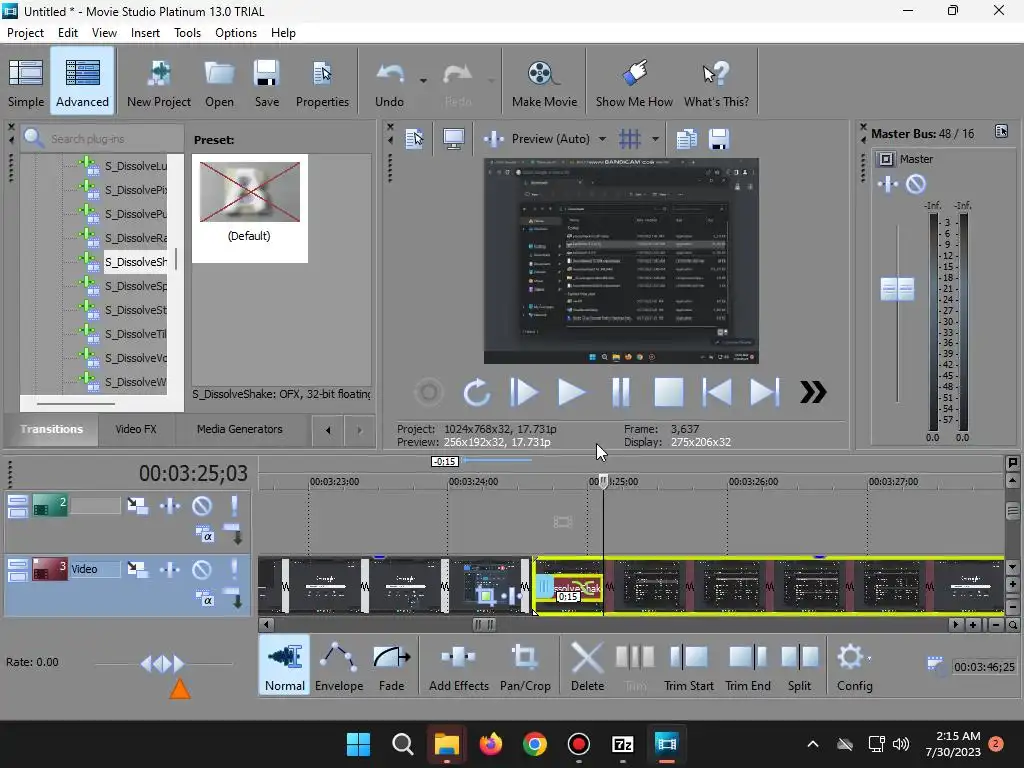
Task: Save the project
Action: point(266,82)
